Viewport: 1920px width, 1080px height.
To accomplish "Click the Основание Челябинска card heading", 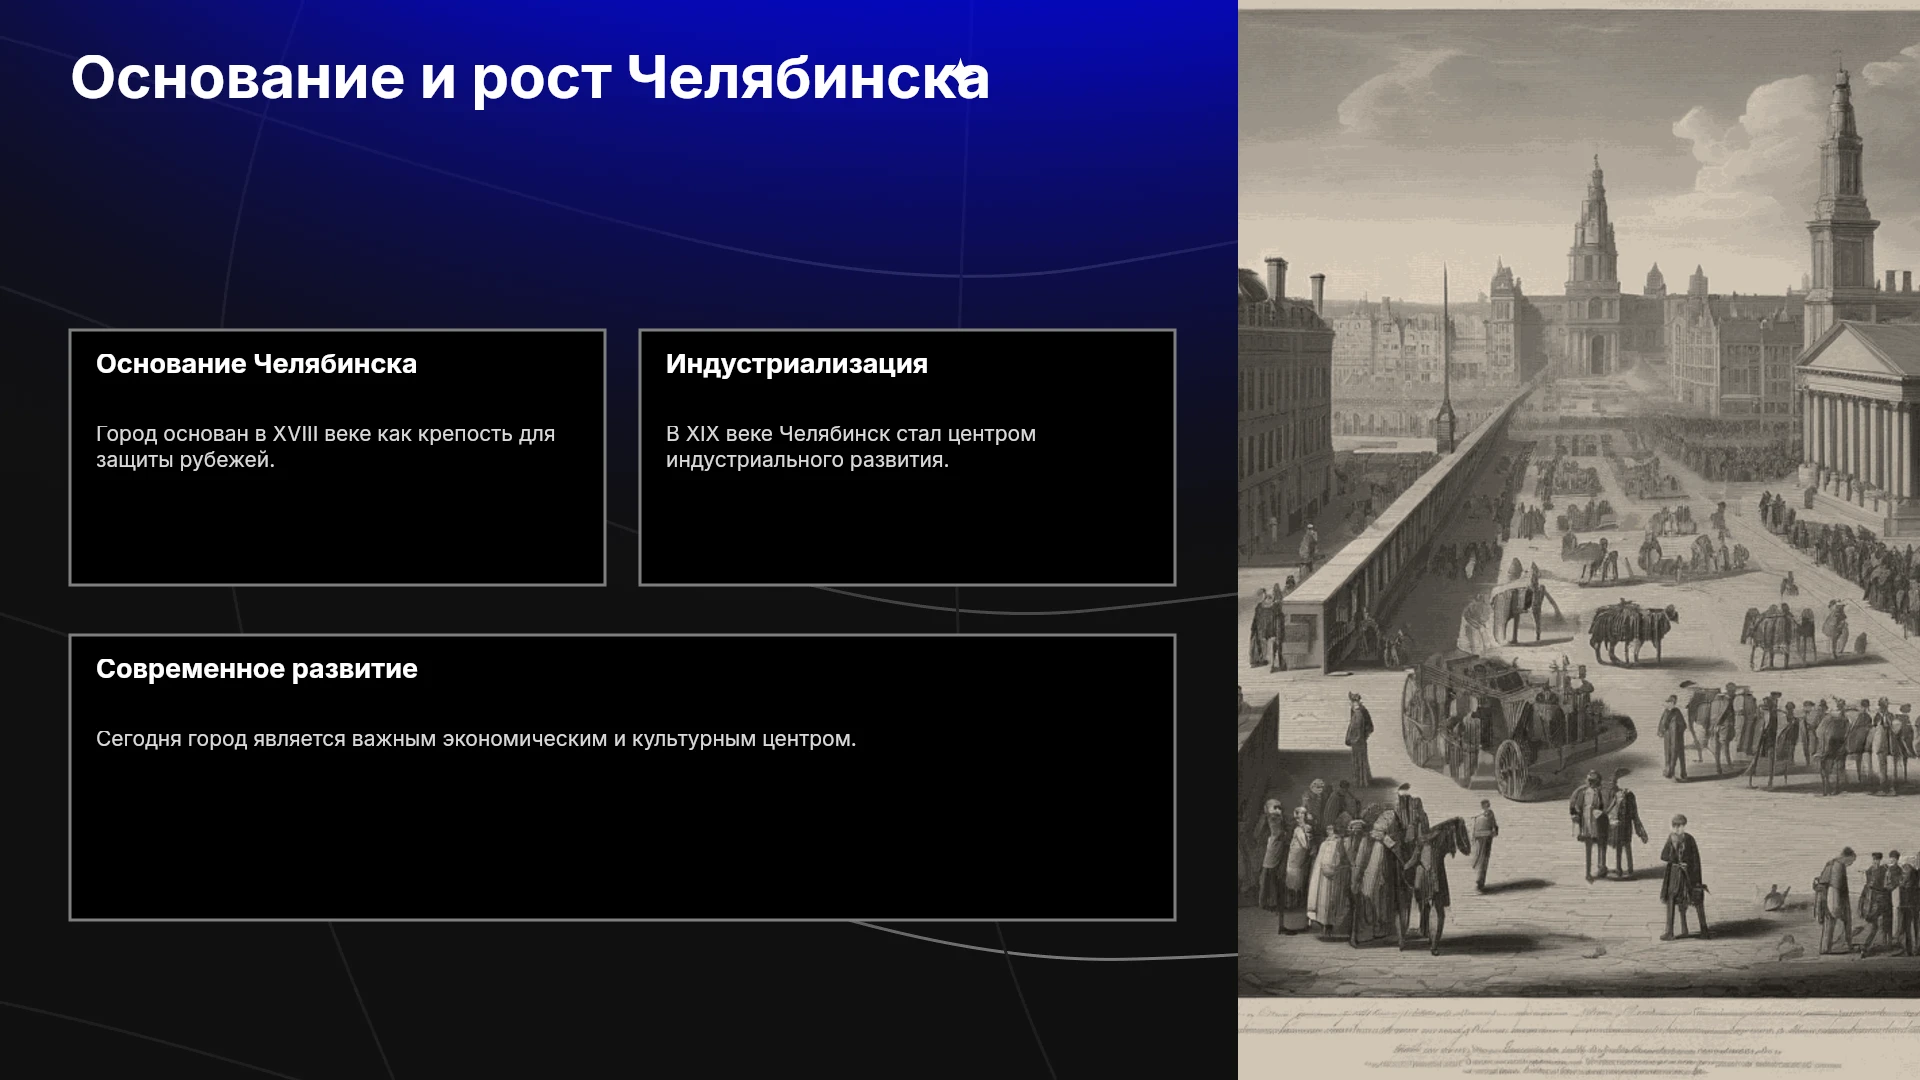I will pos(256,364).
